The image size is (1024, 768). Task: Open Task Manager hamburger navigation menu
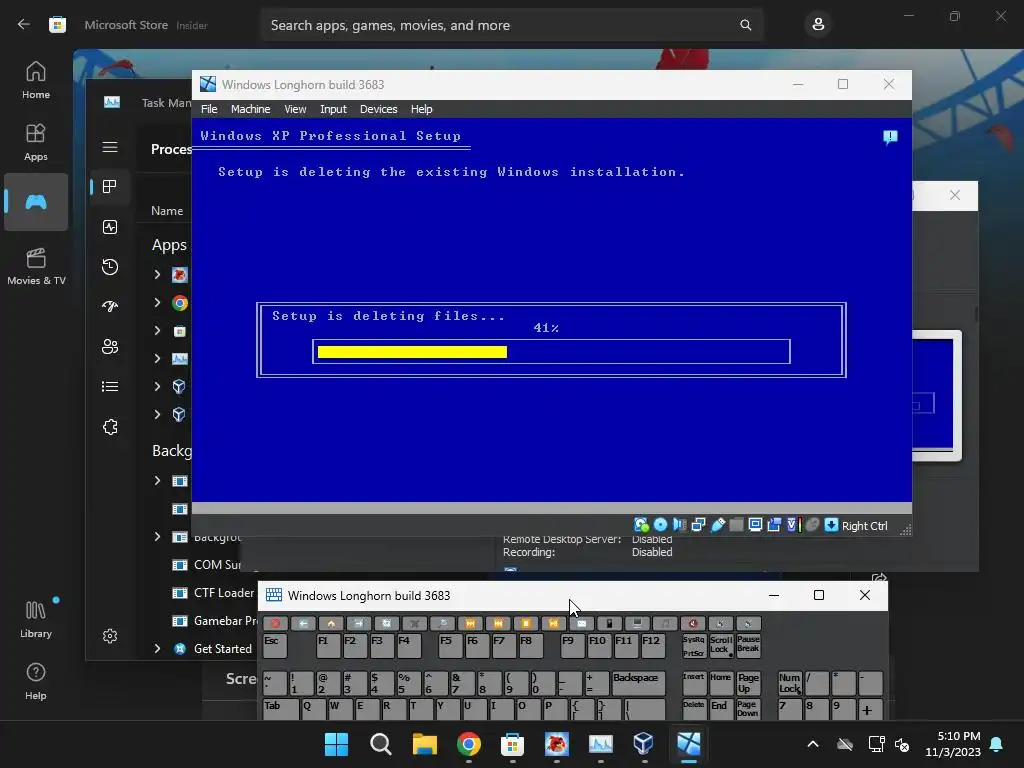click(110, 147)
